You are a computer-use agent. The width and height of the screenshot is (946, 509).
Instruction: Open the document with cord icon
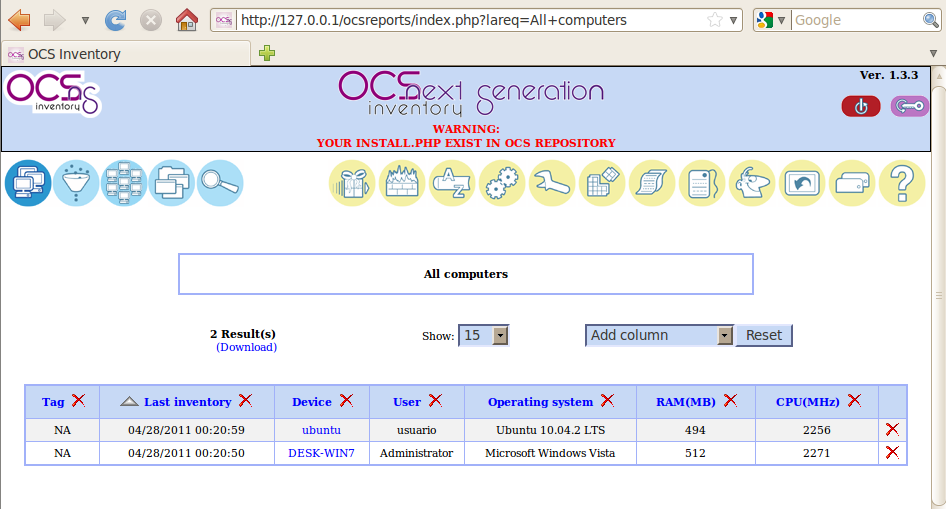point(702,183)
